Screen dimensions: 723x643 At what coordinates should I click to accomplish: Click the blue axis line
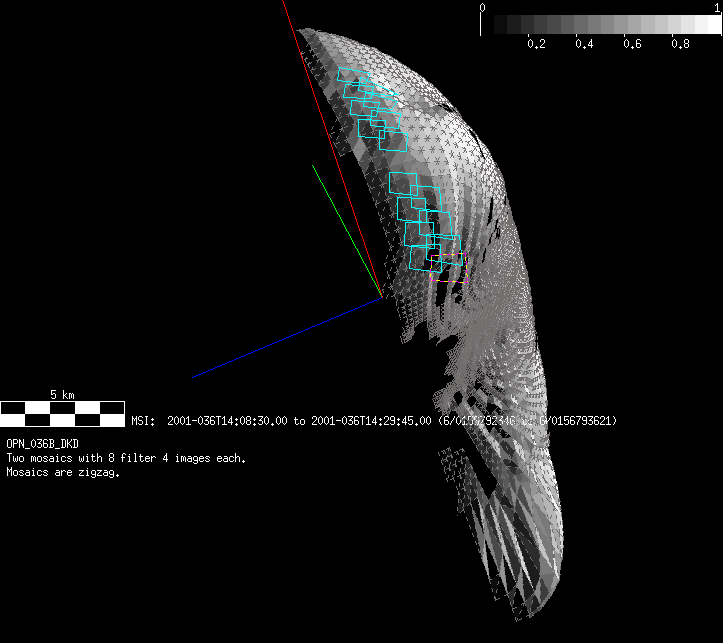288,337
